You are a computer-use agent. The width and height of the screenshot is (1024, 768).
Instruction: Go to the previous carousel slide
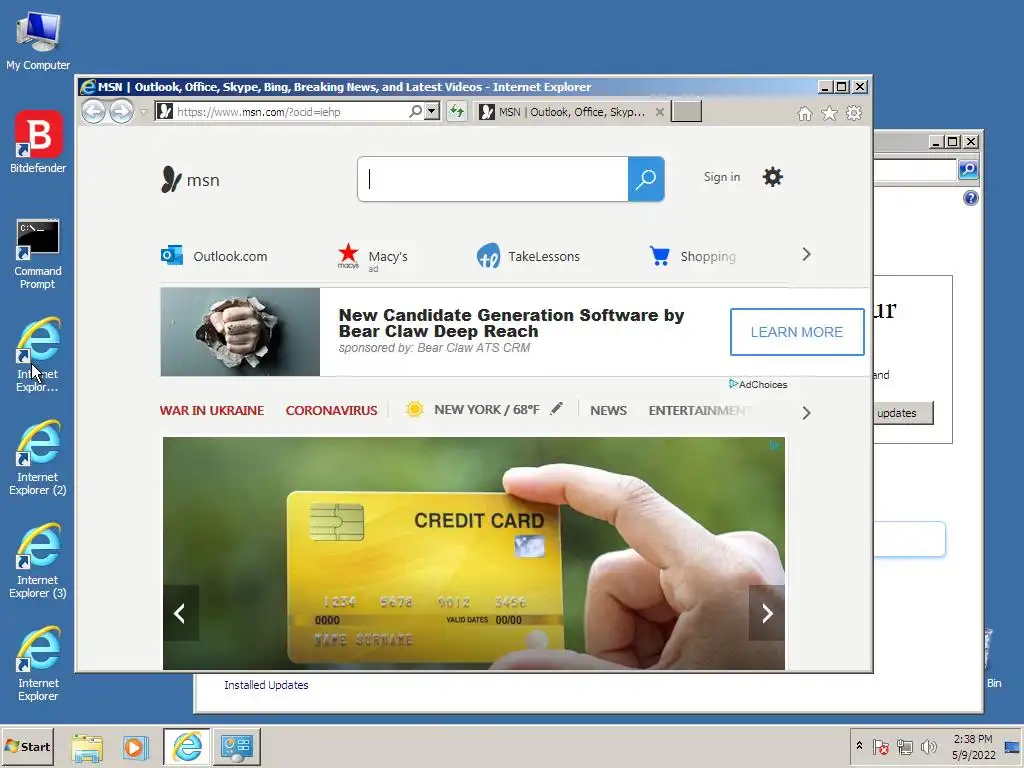pyautogui.click(x=180, y=613)
